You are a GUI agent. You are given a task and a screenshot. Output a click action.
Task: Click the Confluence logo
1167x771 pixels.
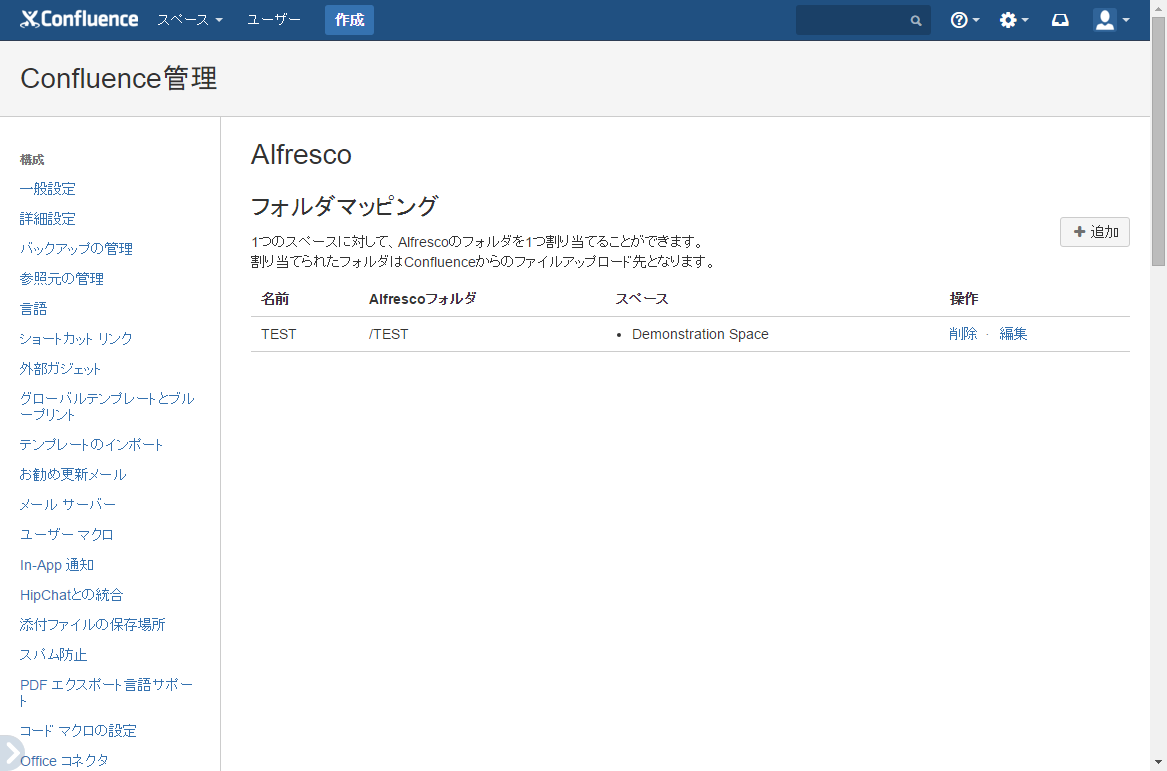[79, 19]
